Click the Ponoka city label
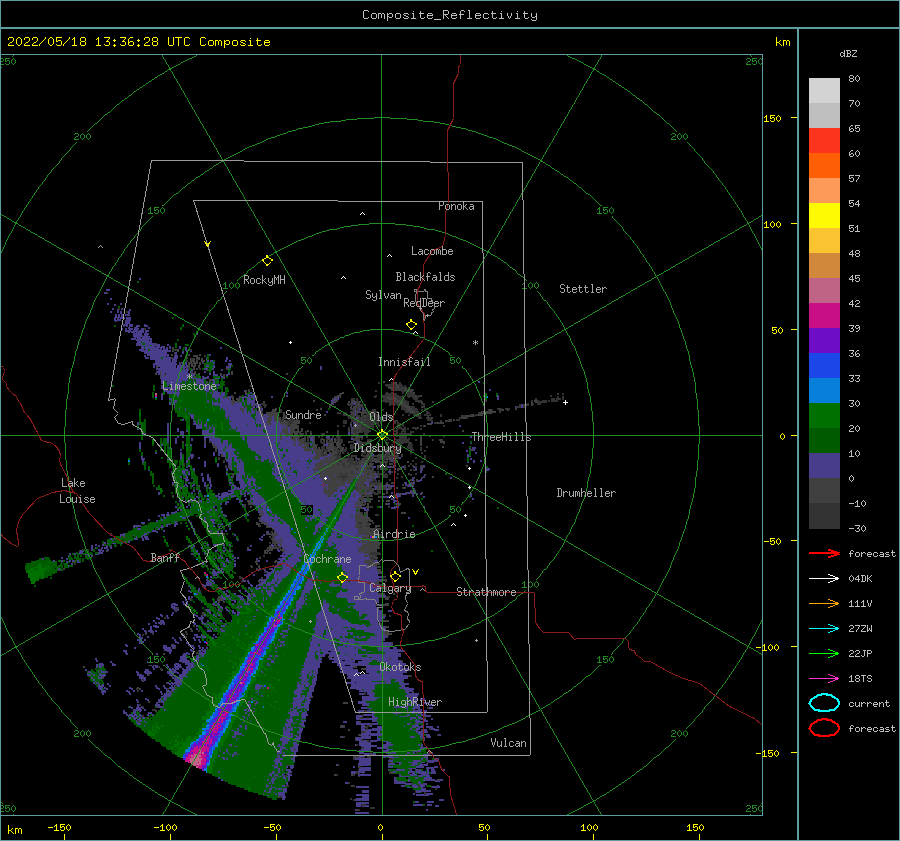This screenshot has width=900, height=841. [x=456, y=206]
